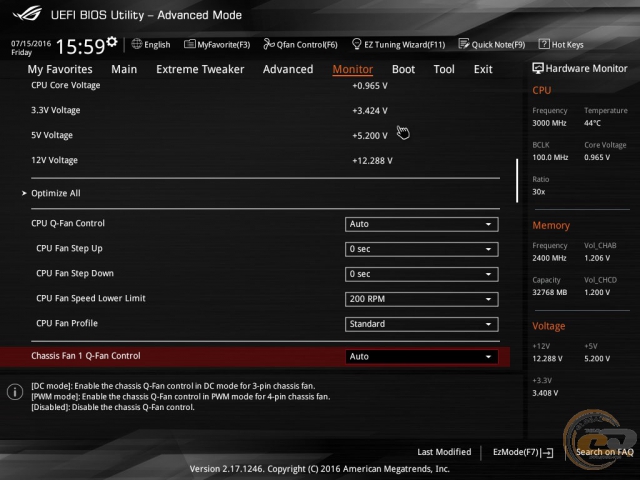
Task: Click the 44°C temperature value
Action: tap(592, 123)
